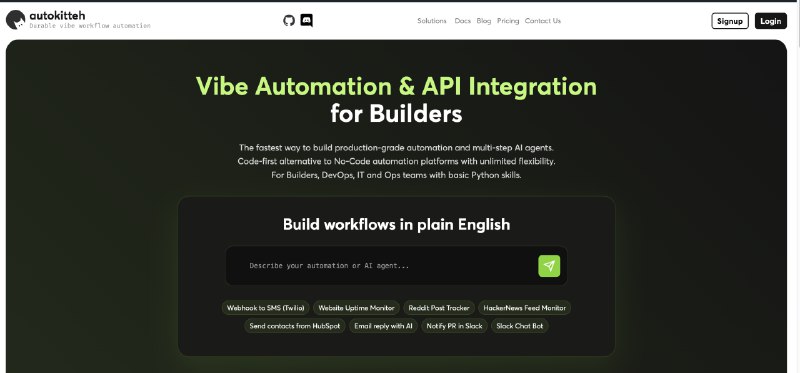Image resolution: width=800 pixels, height=373 pixels.
Task: Select Email reply with AI example
Action: tap(383, 326)
